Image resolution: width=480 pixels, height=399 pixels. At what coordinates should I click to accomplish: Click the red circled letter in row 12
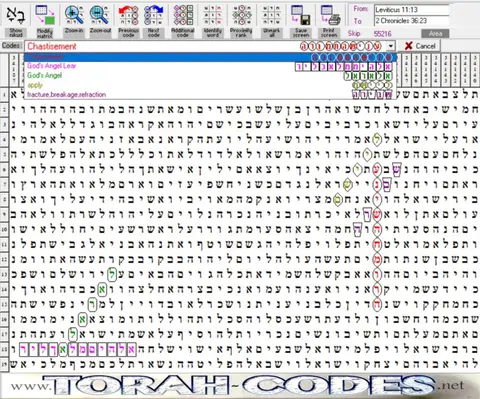377,259
